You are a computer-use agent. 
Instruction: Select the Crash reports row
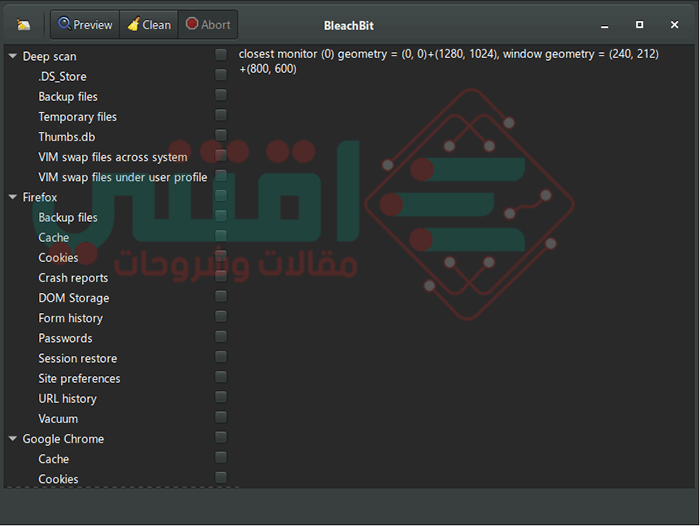coord(73,278)
